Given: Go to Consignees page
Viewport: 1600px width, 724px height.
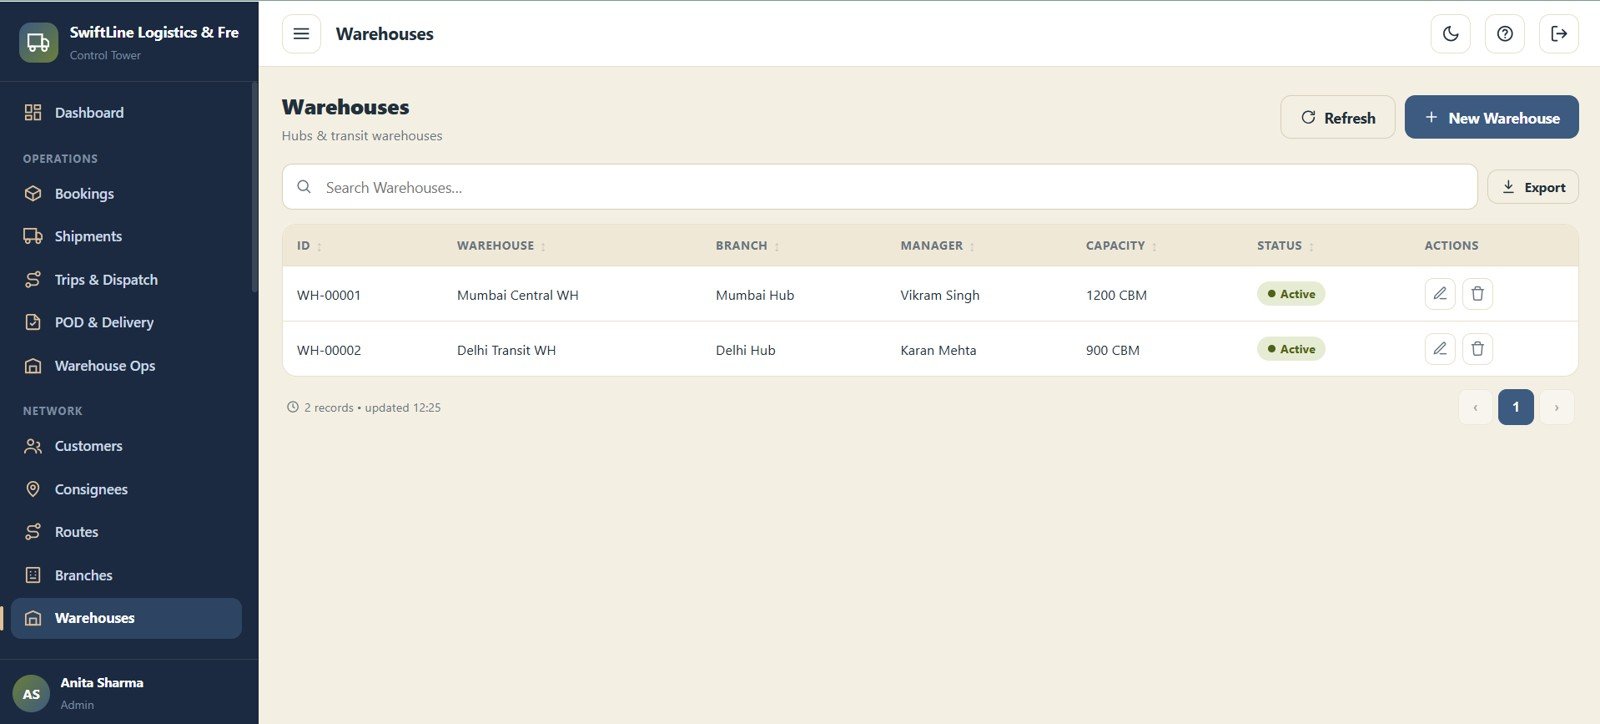Looking at the screenshot, I should [126, 489].
